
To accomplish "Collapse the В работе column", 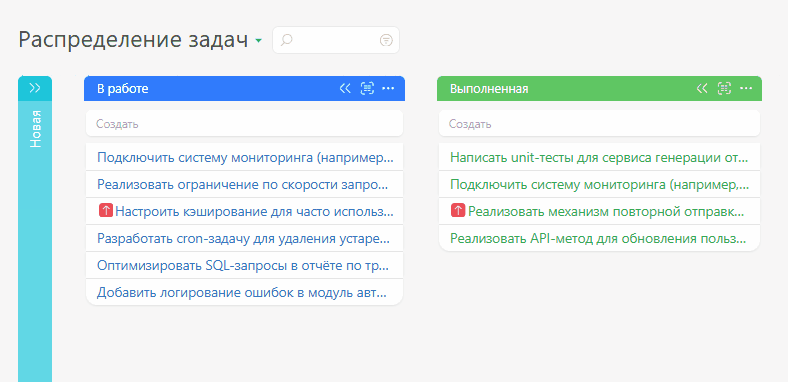I will (345, 89).
